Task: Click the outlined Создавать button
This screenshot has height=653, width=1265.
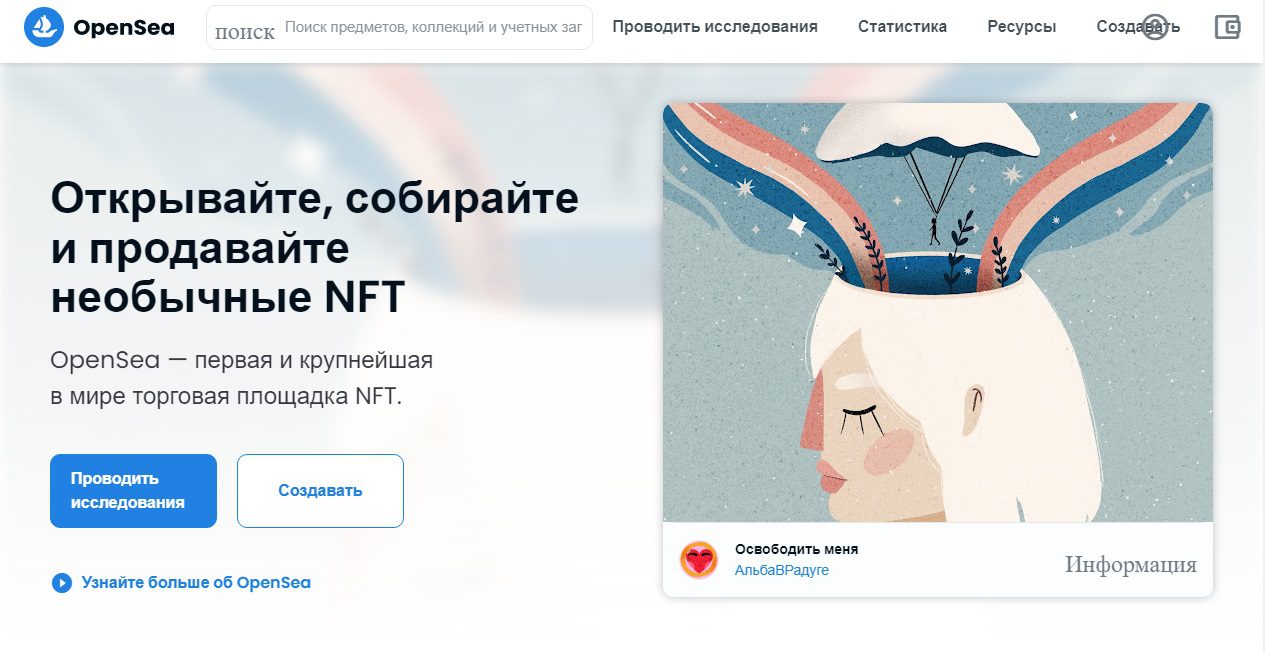Action: (x=320, y=491)
